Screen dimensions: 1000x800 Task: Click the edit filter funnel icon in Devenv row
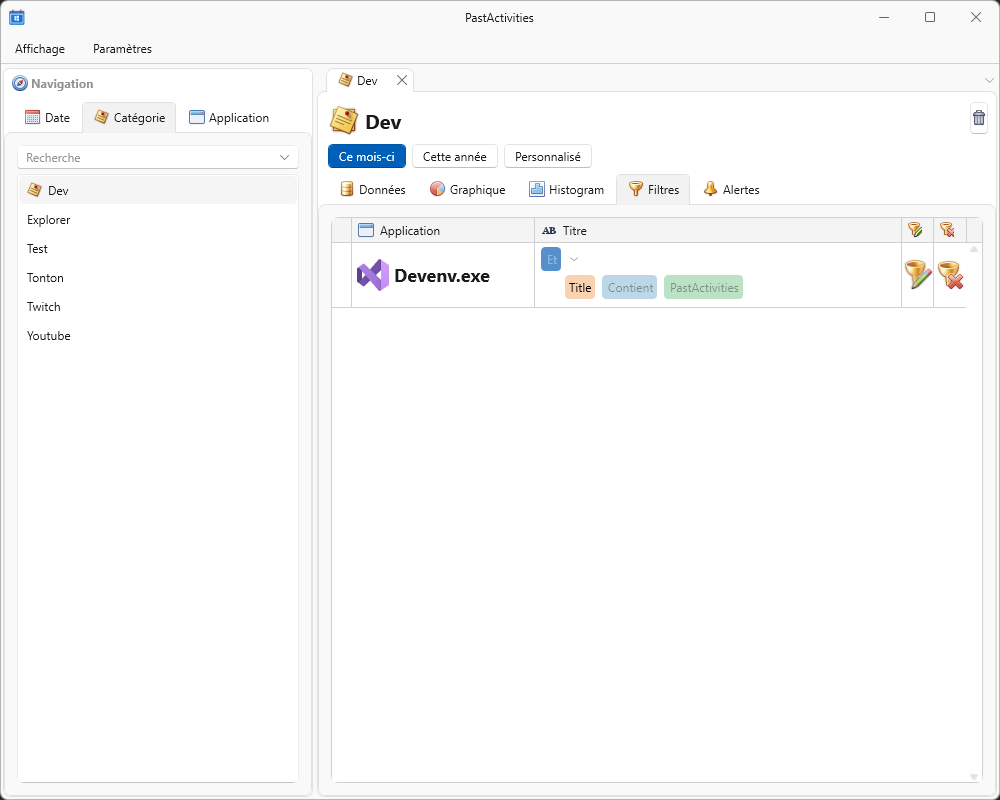[917, 275]
